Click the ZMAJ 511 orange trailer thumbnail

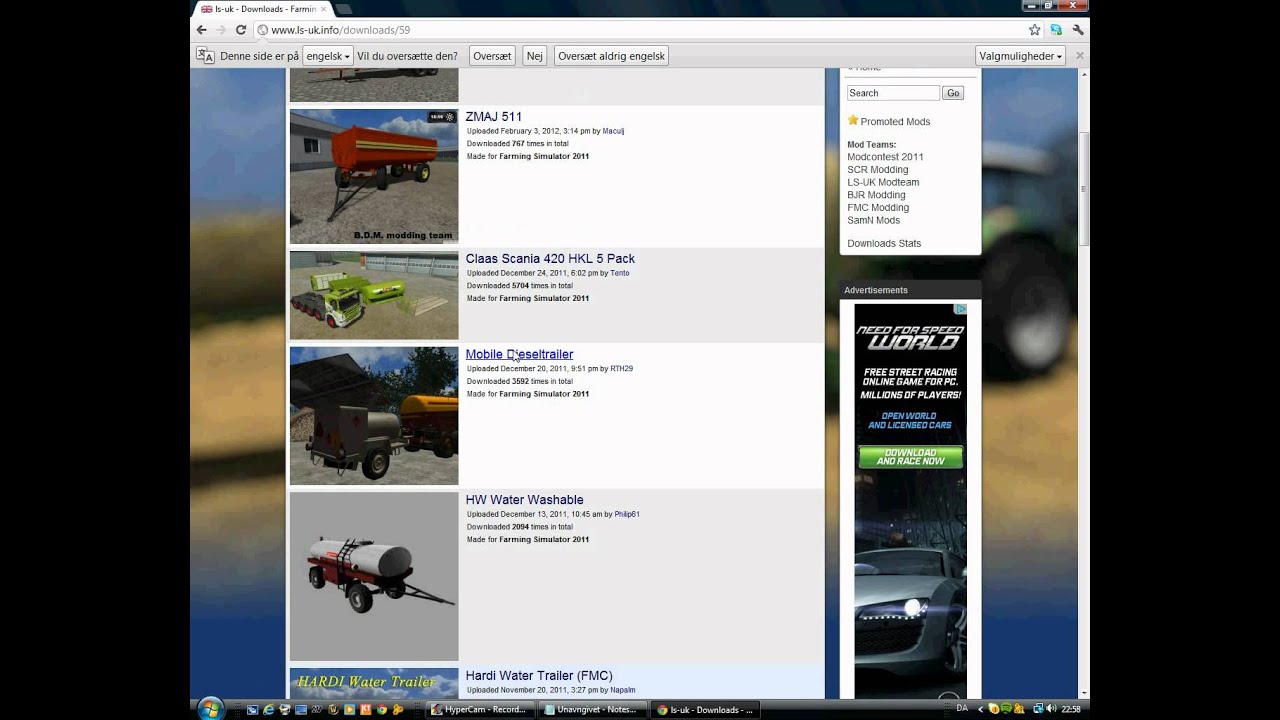pyautogui.click(x=374, y=176)
